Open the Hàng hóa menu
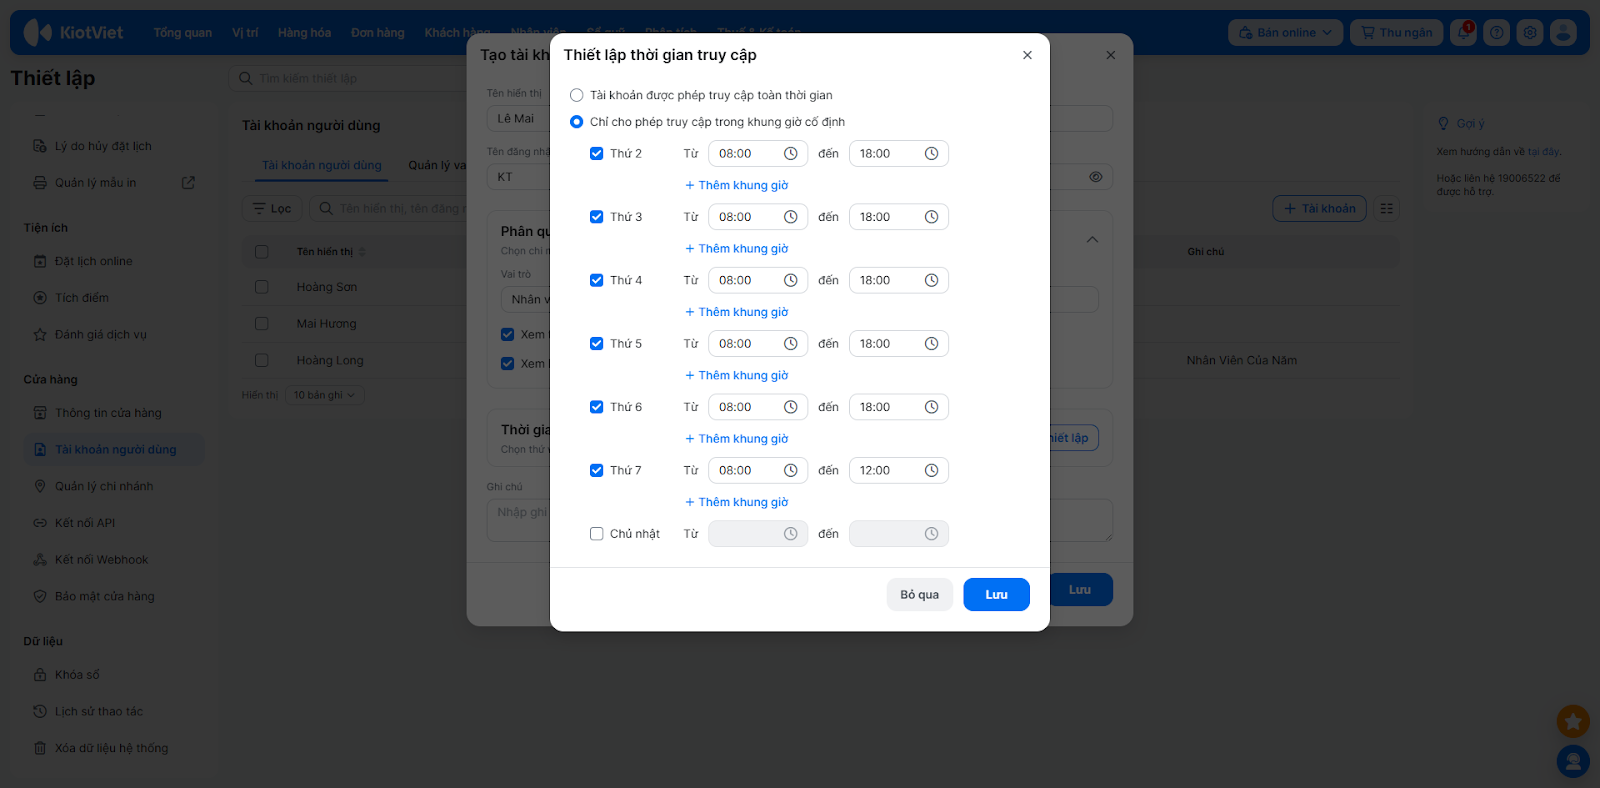This screenshot has width=1600, height=788. tap(304, 33)
